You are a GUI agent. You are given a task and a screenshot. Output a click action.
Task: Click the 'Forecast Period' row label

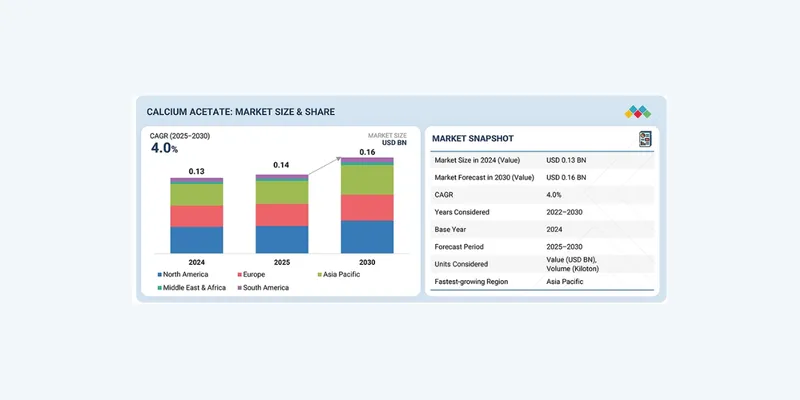pyautogui.click(x=459, y=247)
